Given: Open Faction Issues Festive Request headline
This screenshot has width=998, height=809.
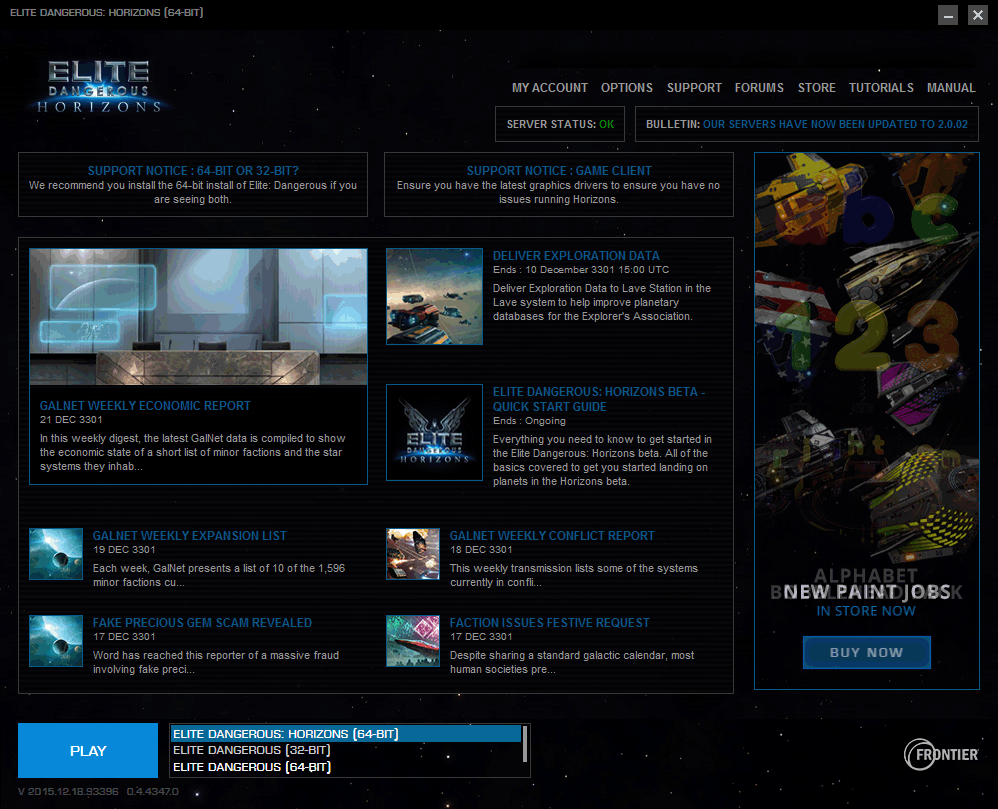Looking at the screenshot, I should (x=550, y=623).
